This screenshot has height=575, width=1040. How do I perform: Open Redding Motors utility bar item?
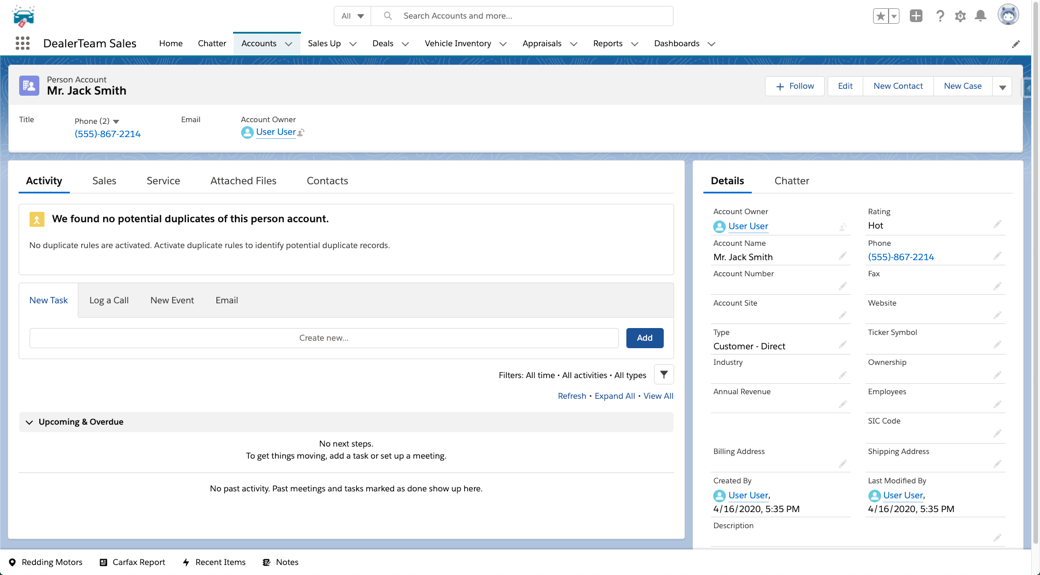click(x=45, y=562)
